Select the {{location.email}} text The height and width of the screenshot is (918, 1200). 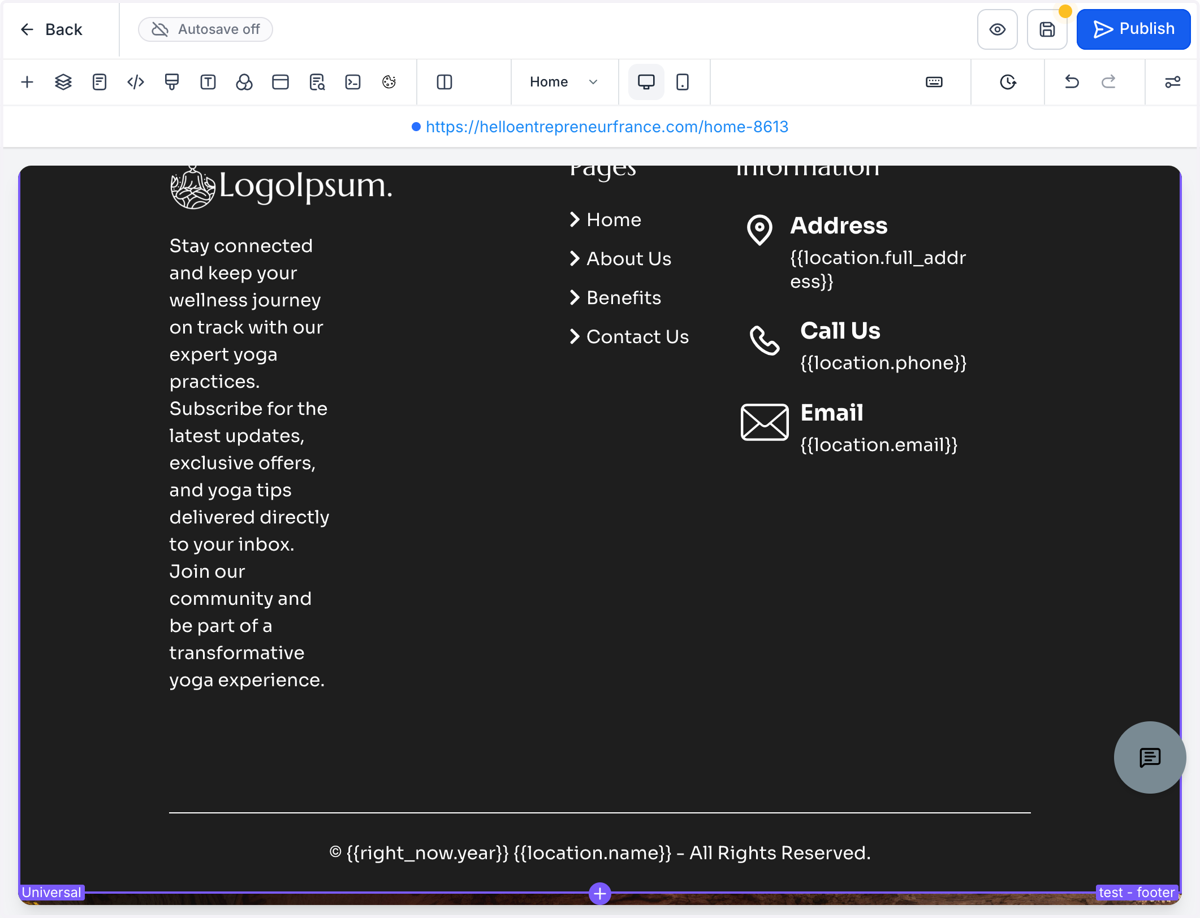[x=879, y=445]
